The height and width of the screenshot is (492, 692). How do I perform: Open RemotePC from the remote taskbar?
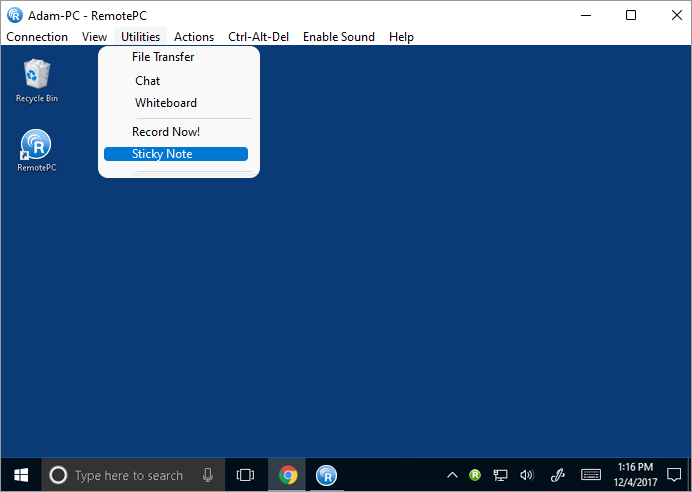point(327,475)
